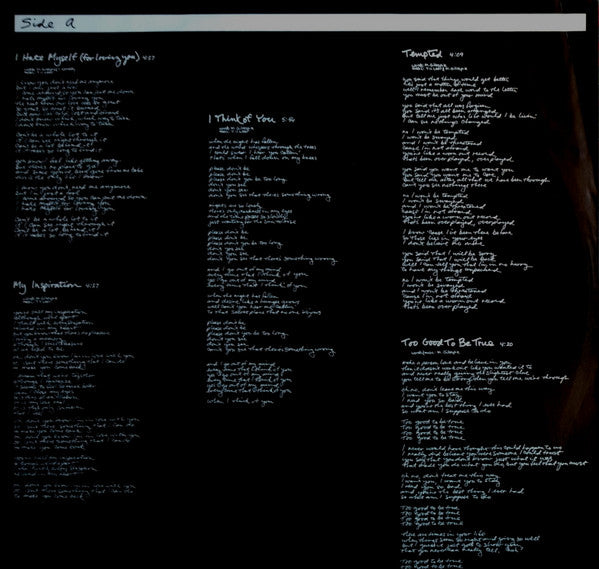Click the last stanza of Tempted ending "over played"
599x569 pixels.
pos(453,293)
